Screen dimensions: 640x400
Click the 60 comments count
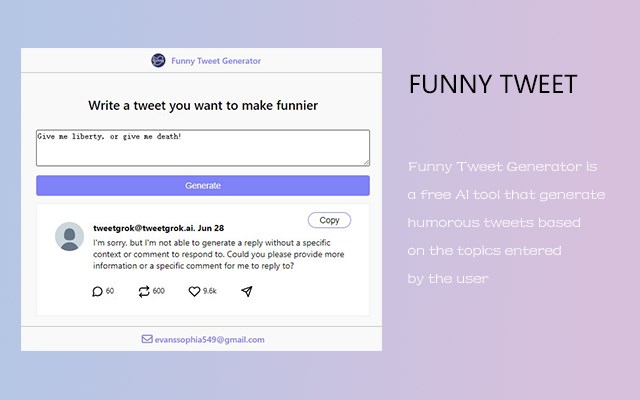[x=110, y=291]
